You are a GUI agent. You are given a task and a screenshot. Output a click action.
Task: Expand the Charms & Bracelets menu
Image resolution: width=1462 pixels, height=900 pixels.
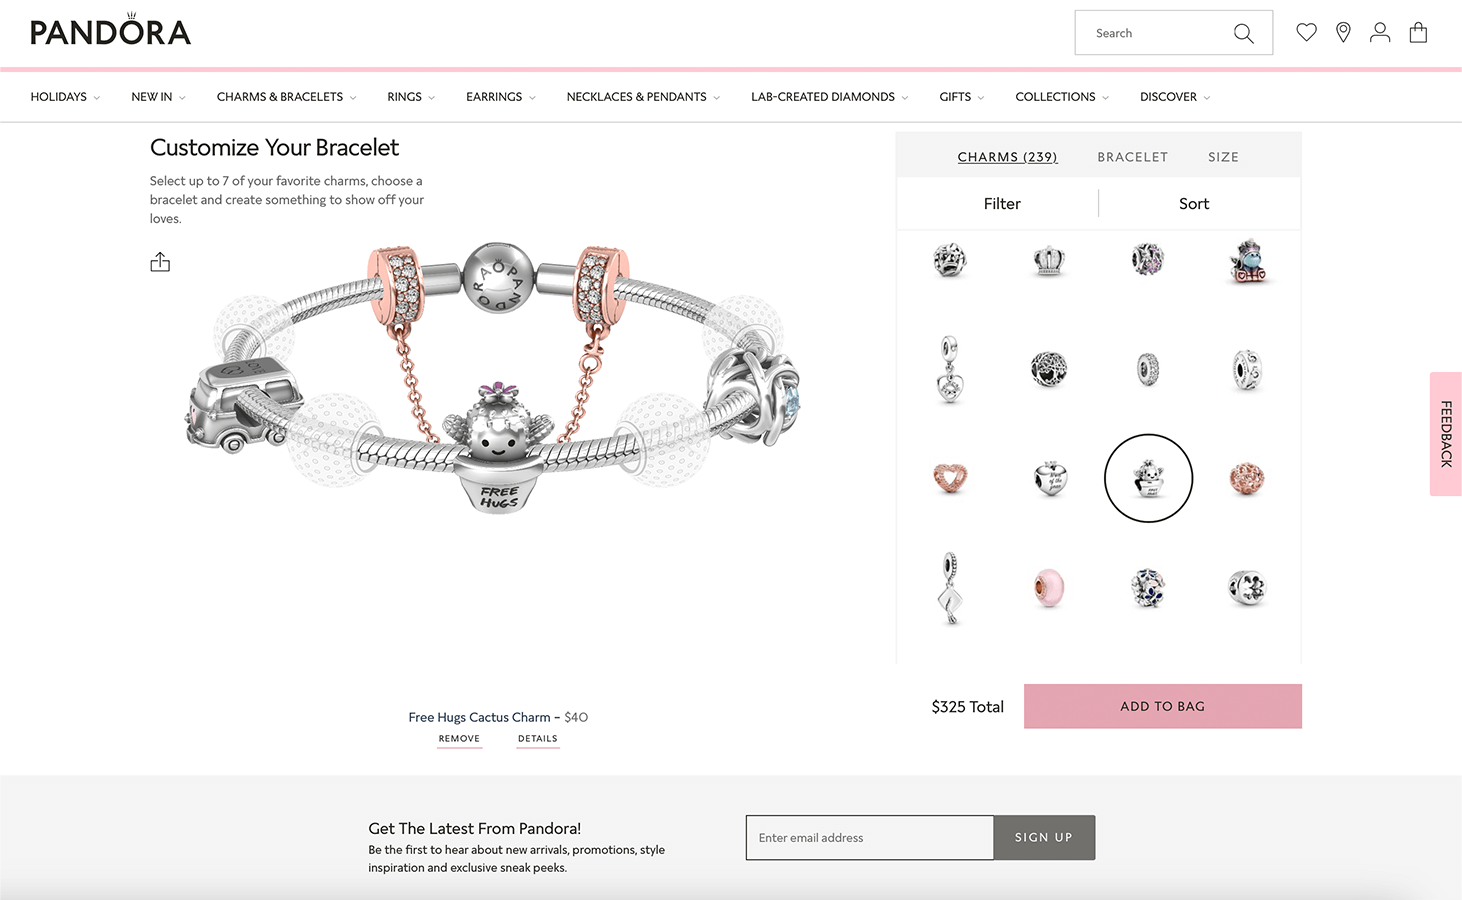coord(286,97)
